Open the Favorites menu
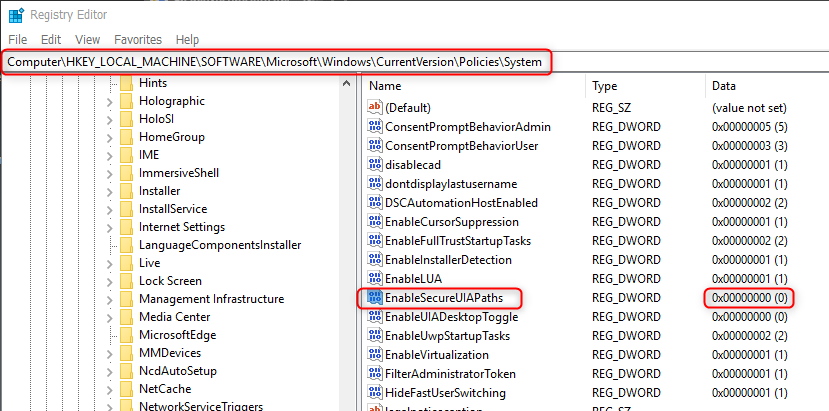This screenshot has height=411, width=829. click(x=137, y=39)
